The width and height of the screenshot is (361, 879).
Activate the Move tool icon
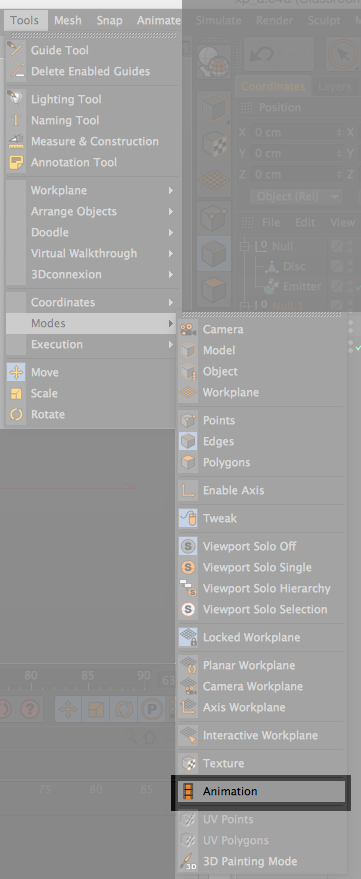point(16,372)
